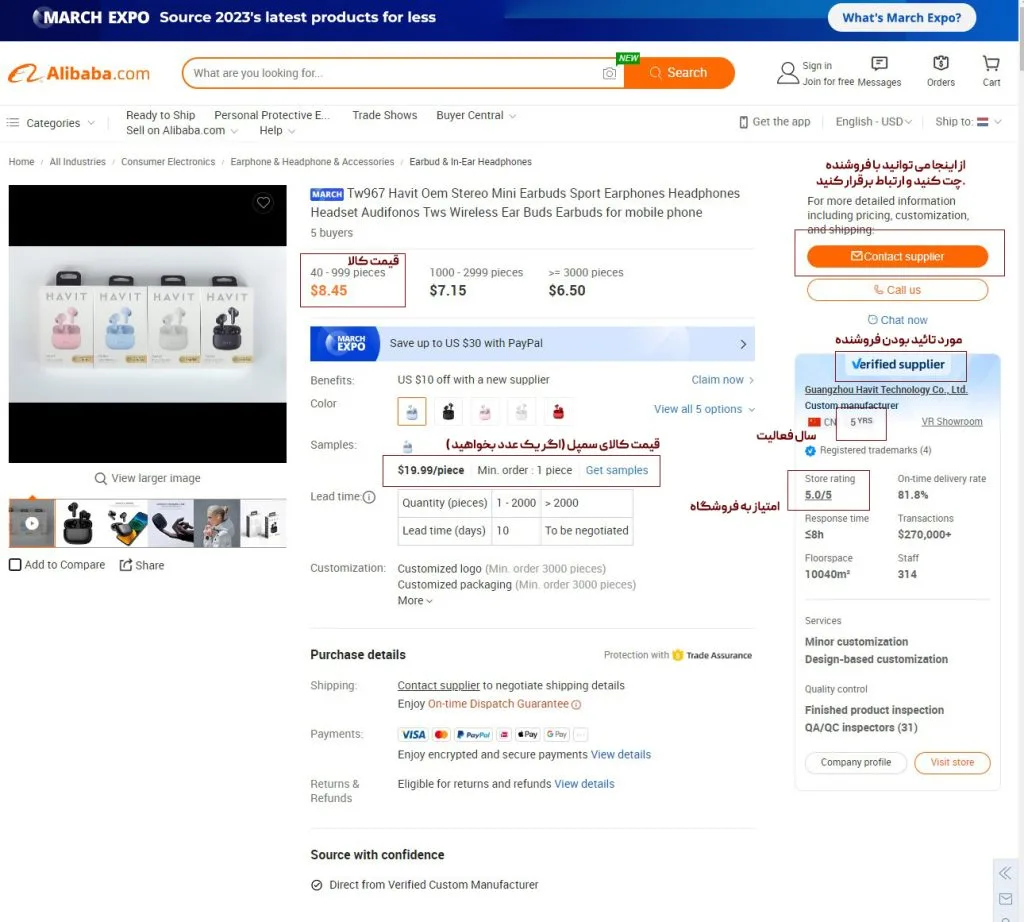Screen dimensions: 1024x922
Task: Expand View all 5 options
Action: click(x=704, y=409)
